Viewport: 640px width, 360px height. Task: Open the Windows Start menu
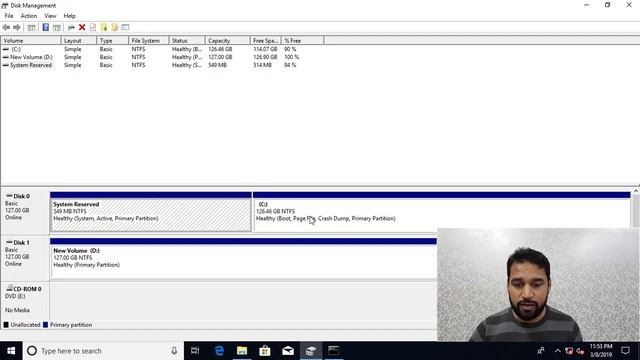click(x=11, y=351)
